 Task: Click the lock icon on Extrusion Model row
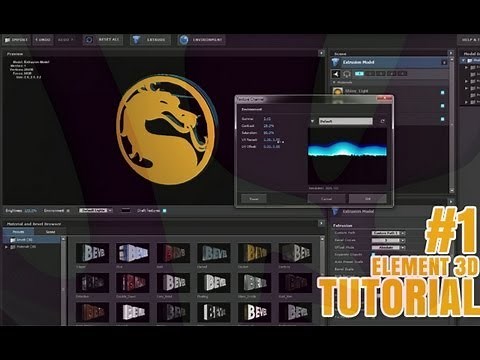click(444, 63)
